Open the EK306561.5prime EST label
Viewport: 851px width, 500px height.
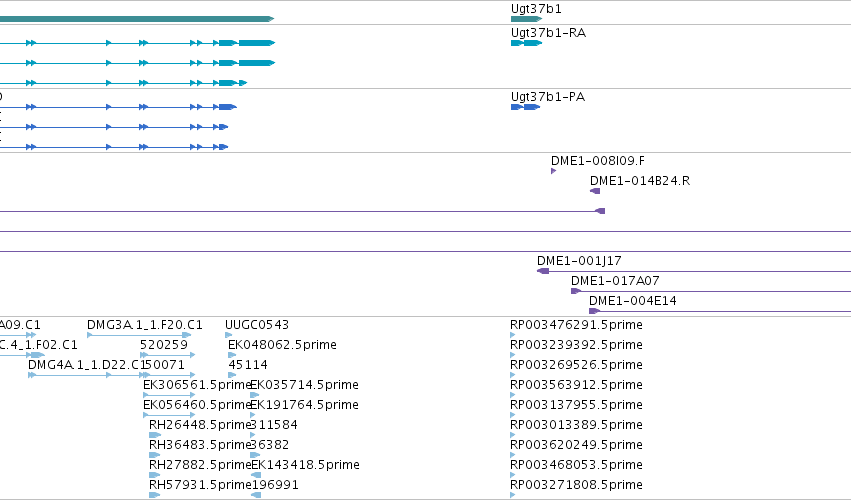point(197,385)
